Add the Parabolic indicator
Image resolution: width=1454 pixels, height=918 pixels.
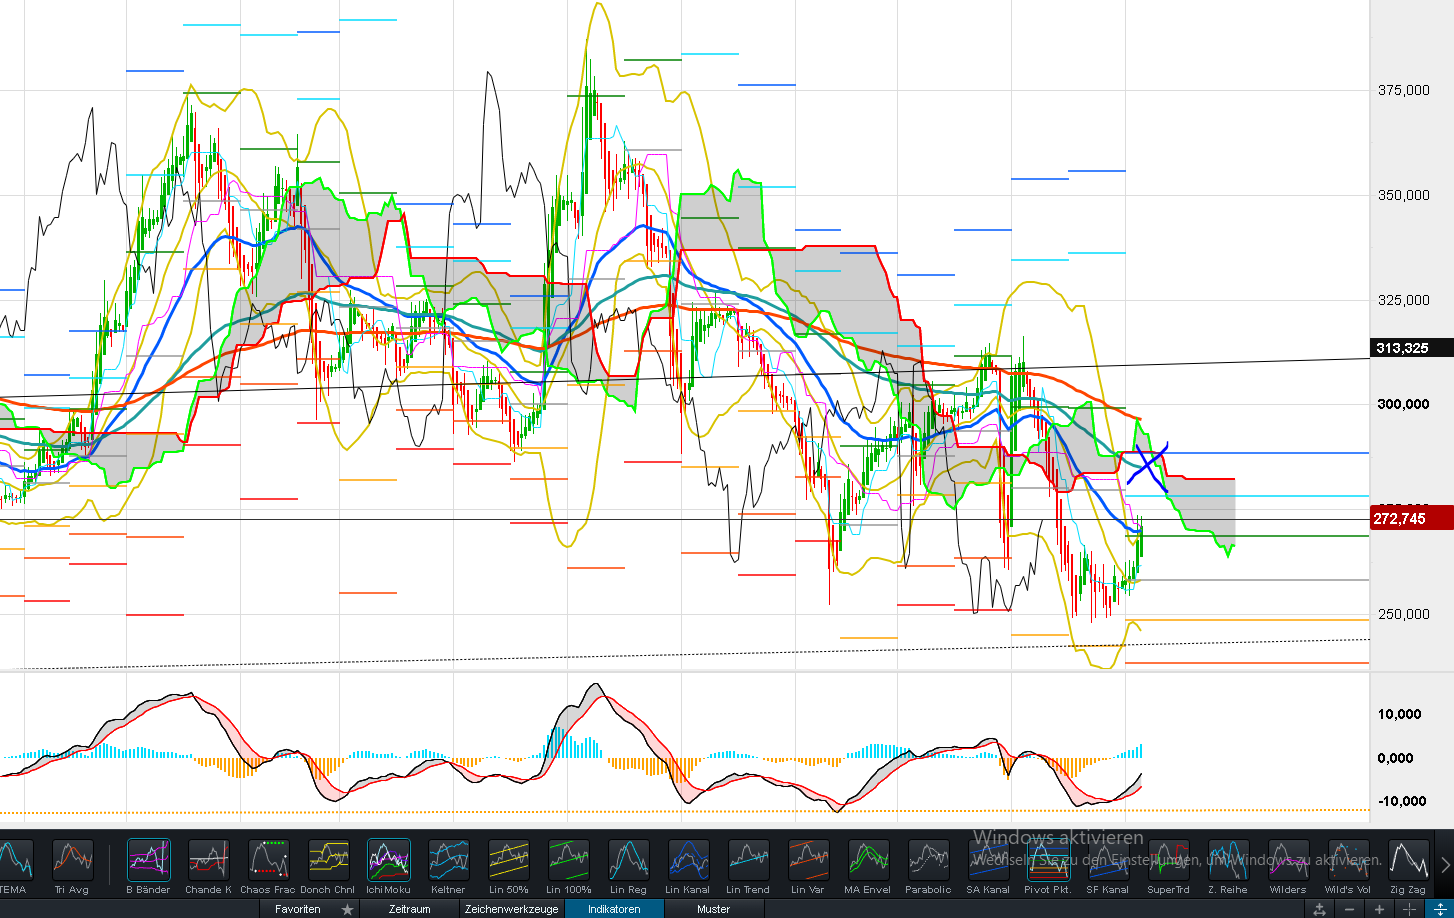coord(928,866)
